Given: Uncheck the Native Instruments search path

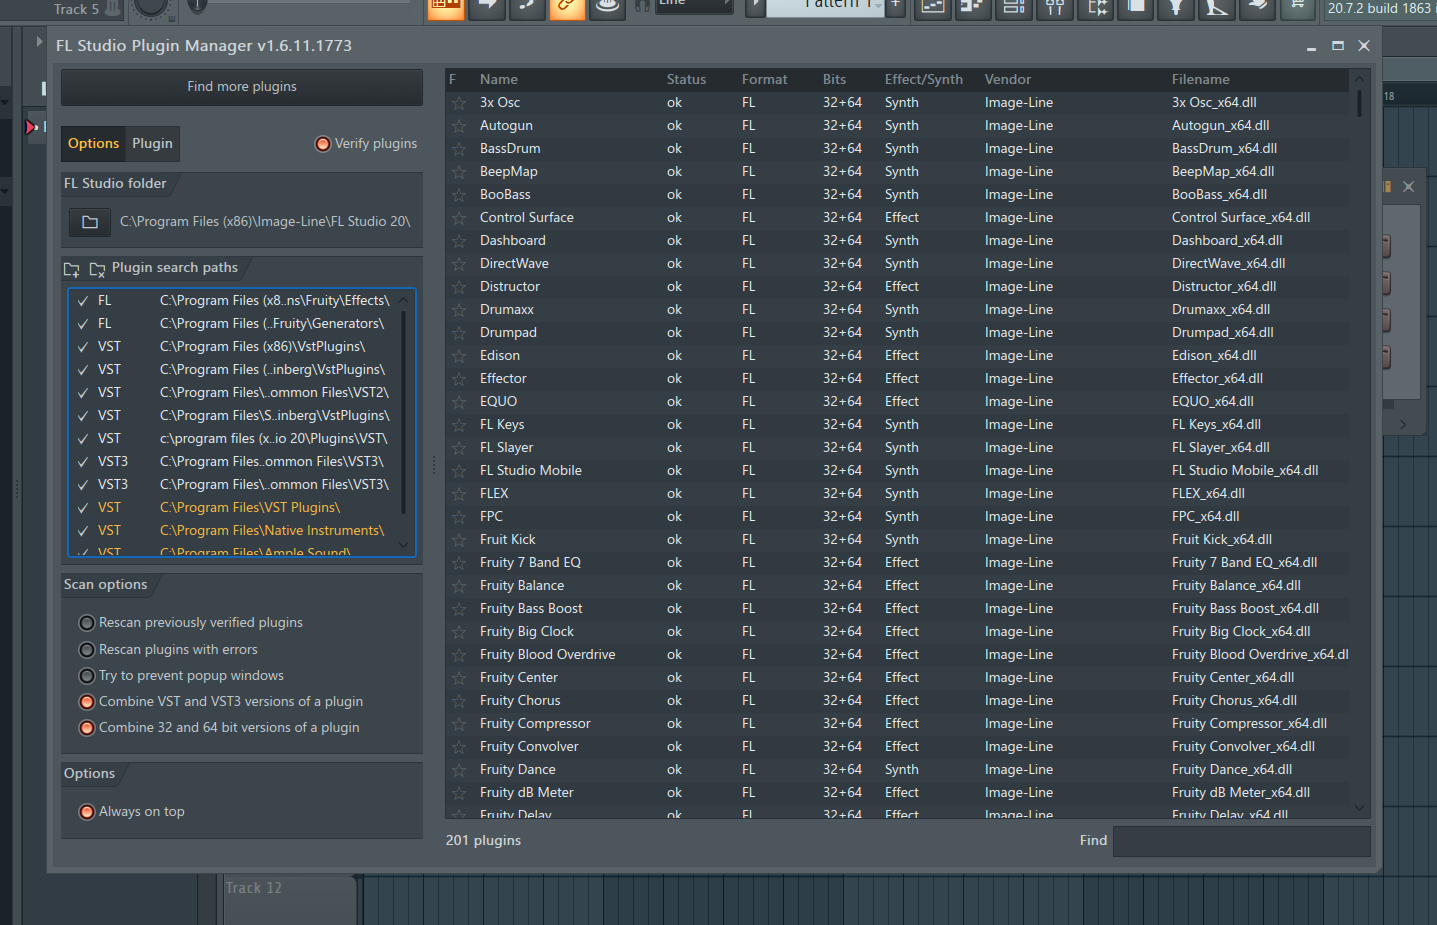Looking at the screenshot, I should pyautogui.click(x=83, y=531).
